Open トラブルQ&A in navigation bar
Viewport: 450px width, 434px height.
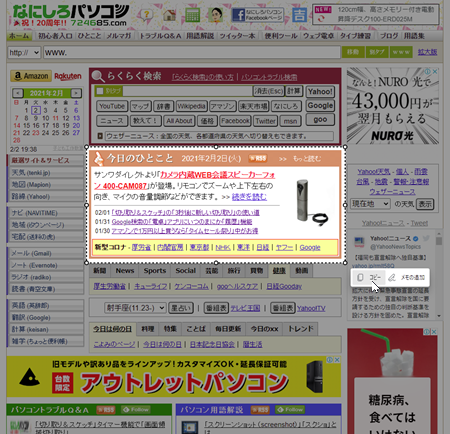(x=160, y=36)
